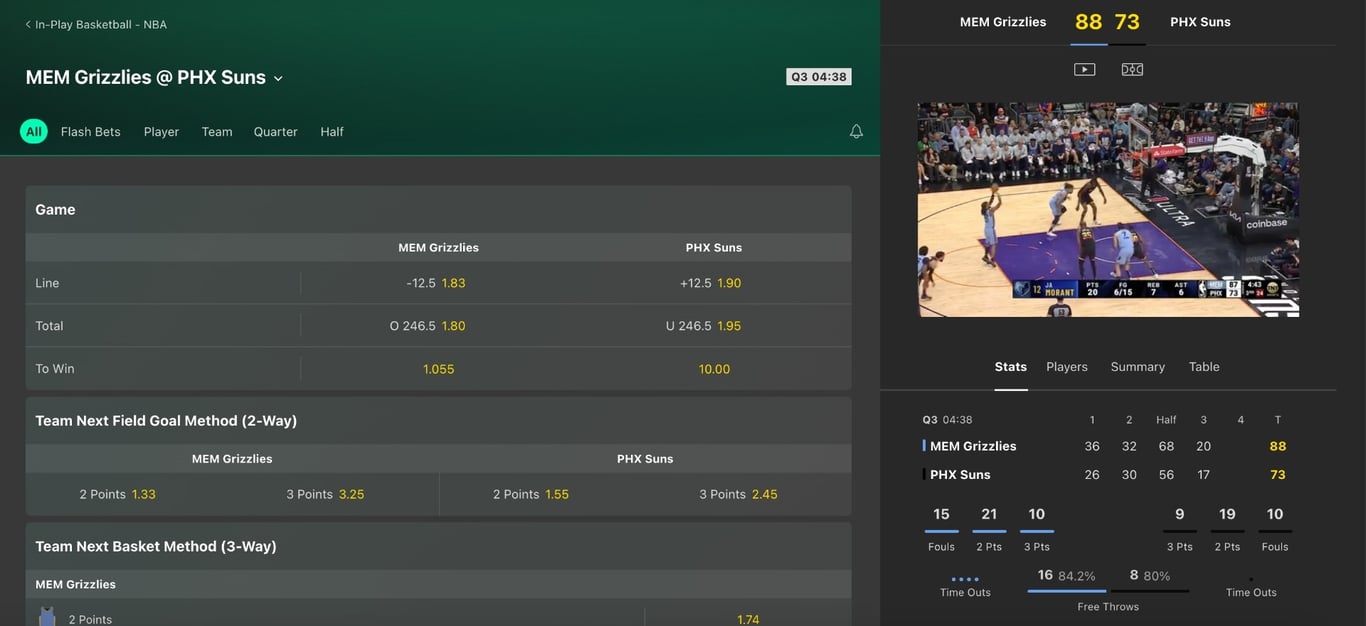Open the Table tab
This screenshot has width=1366, height=626.
[x=1204, y=367]
